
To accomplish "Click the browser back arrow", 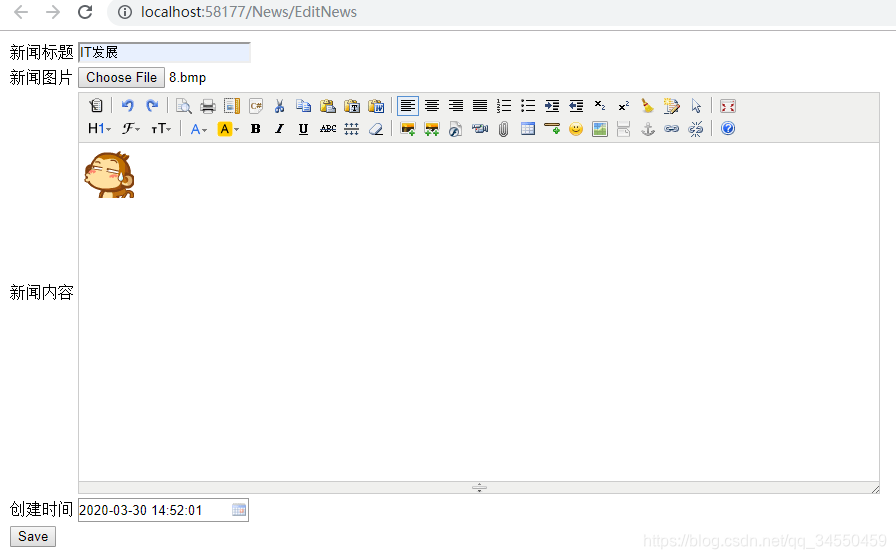I will point(21,12).
